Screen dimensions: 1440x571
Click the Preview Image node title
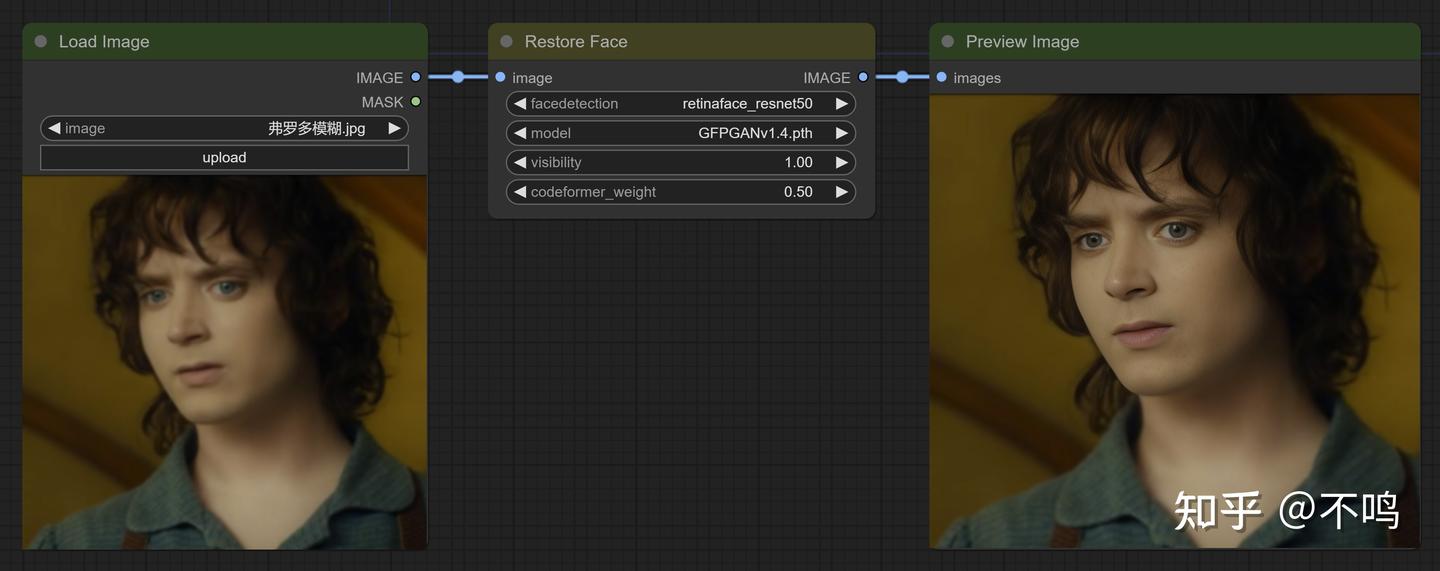point(1022,42)
